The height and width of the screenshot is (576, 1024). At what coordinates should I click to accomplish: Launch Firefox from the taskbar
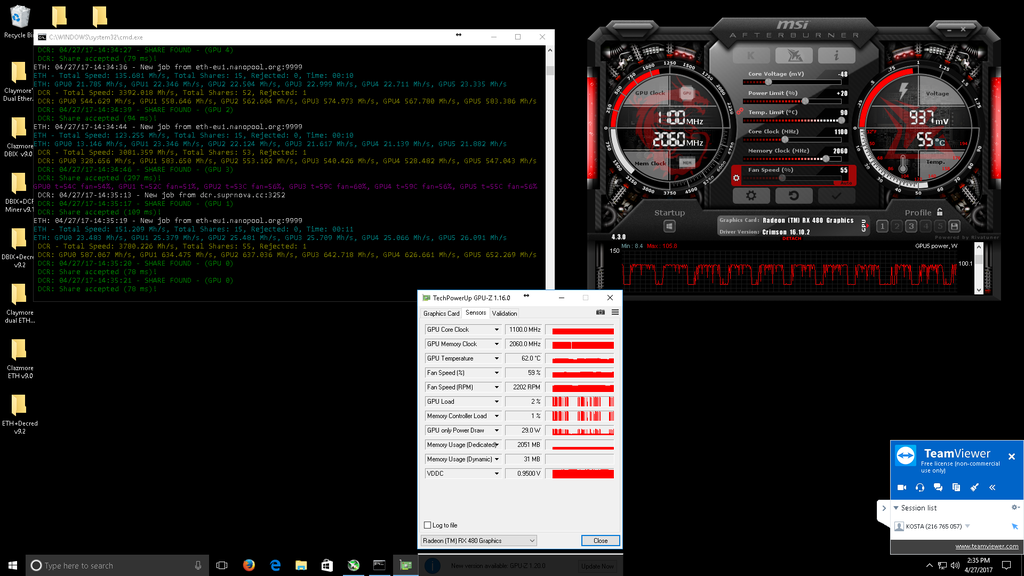(x=249, y=566)
